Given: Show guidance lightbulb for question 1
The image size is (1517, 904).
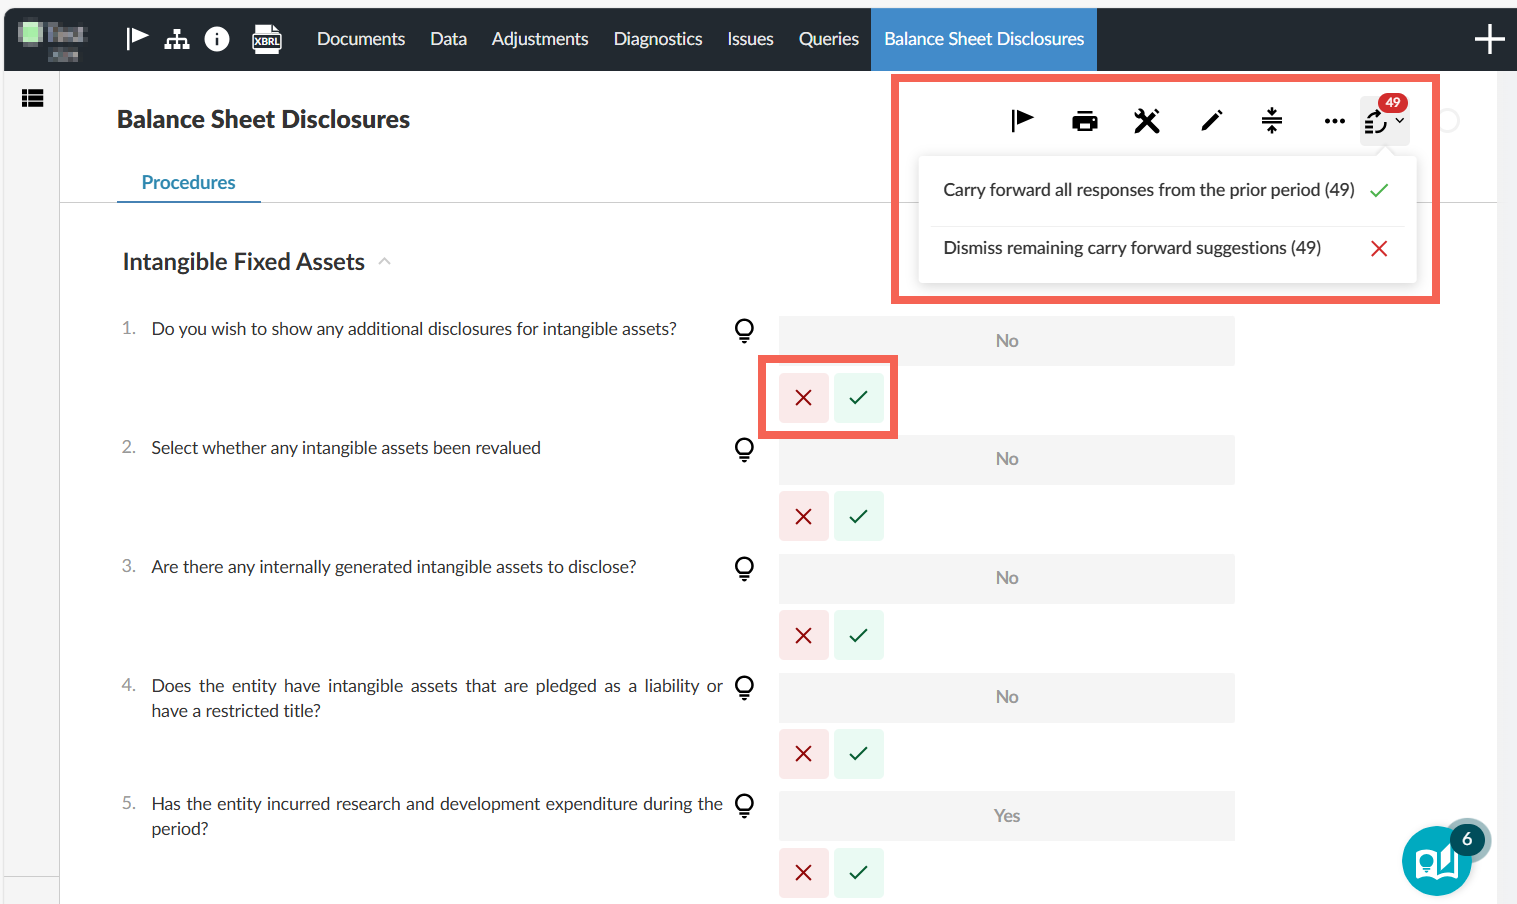Looking at the screenshot, I should click(744, 330).
